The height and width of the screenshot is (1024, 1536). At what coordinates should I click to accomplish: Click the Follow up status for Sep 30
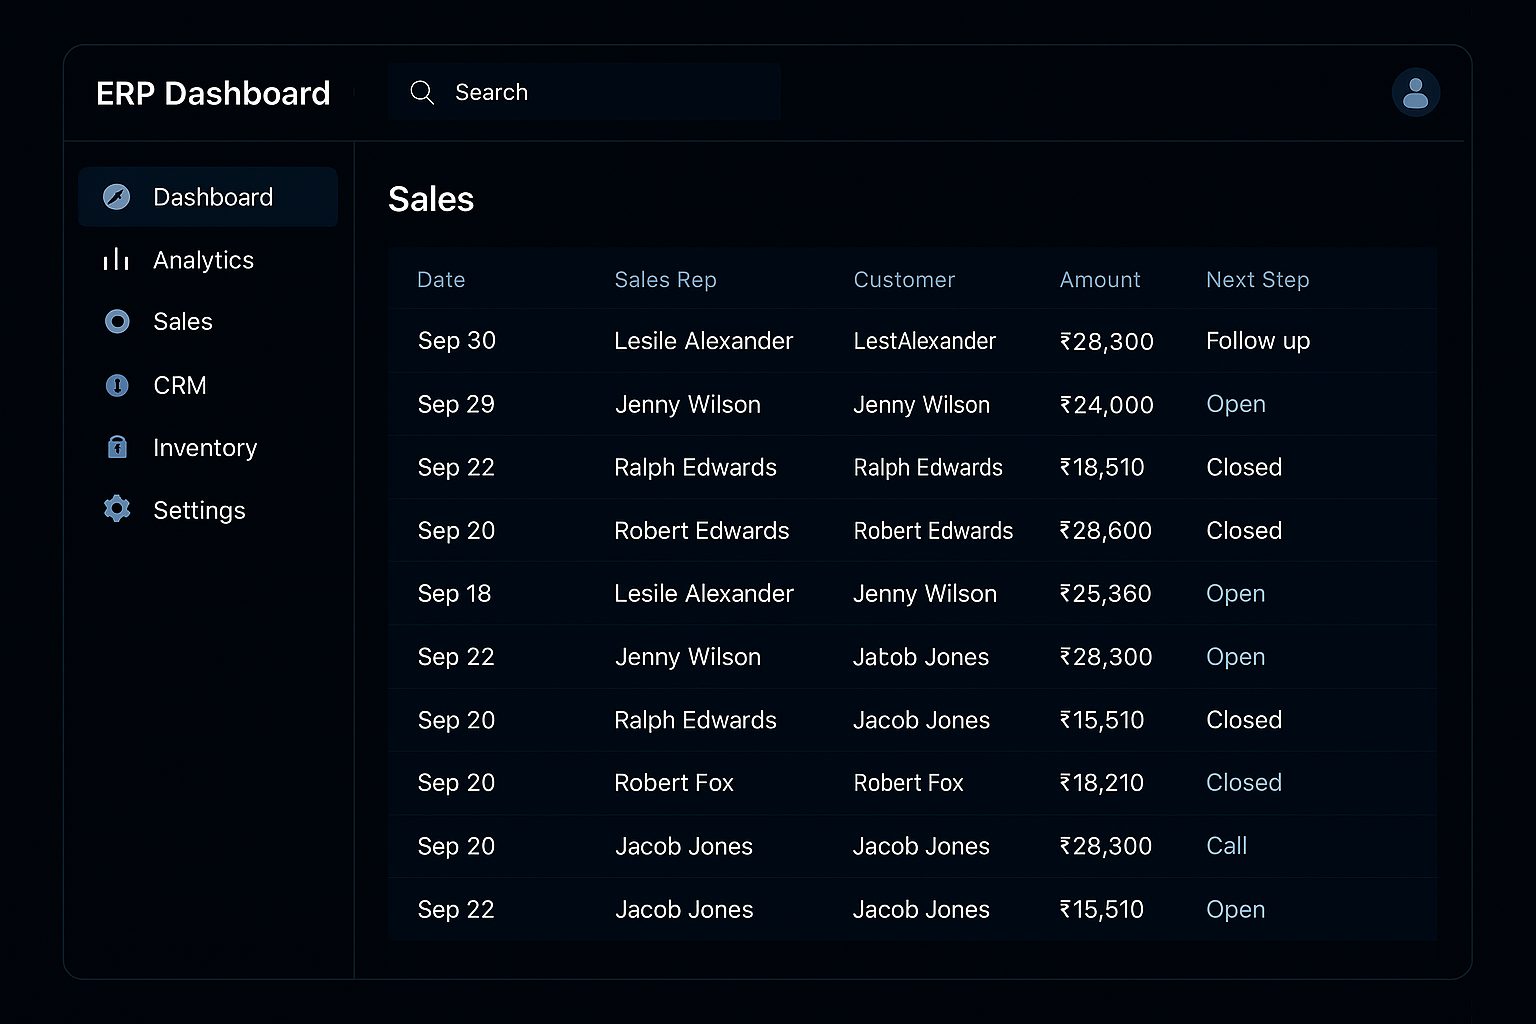point(1257,341)
